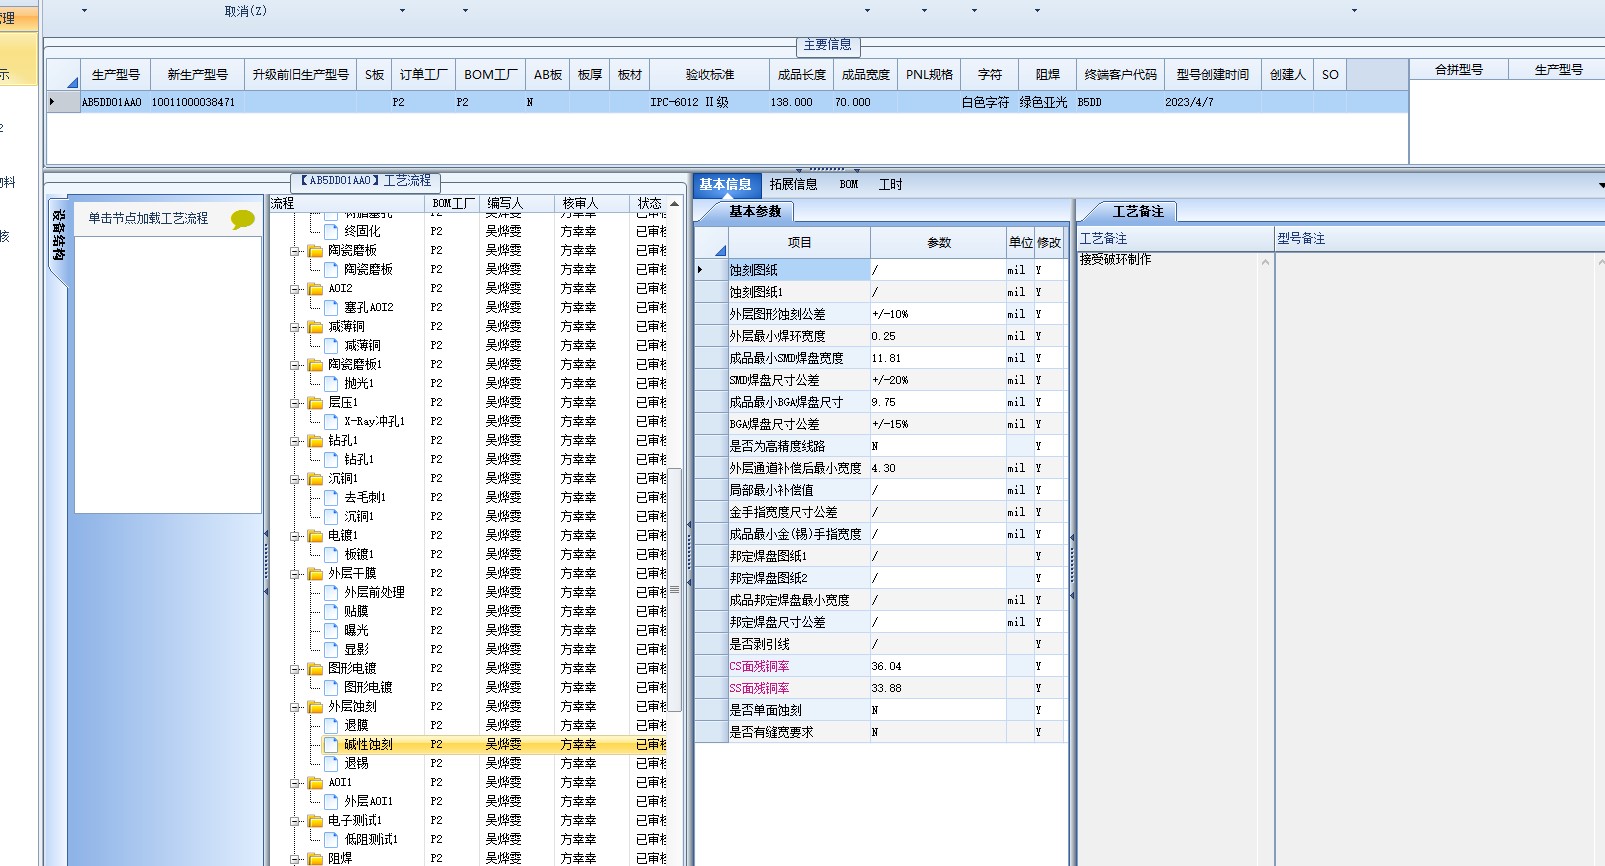Click folder icon beside 沉铜1 group
Viewport: 1605px width, 866px height.
[316, 479]
